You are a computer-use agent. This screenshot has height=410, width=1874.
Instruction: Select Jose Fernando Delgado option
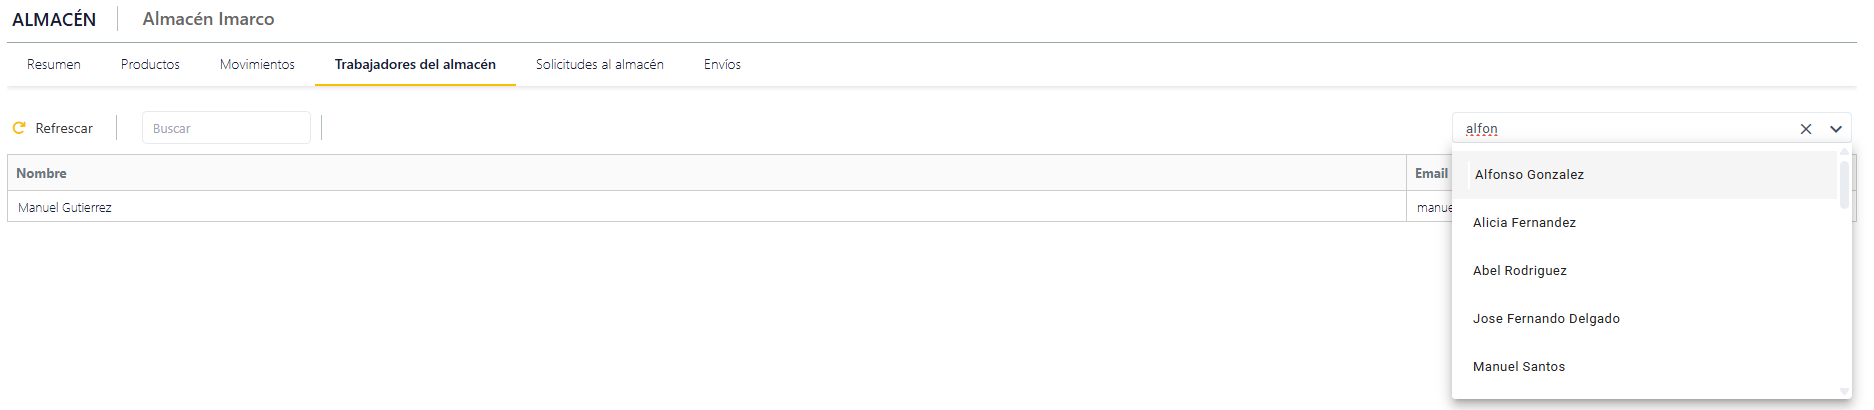[x=1546, y=319]
